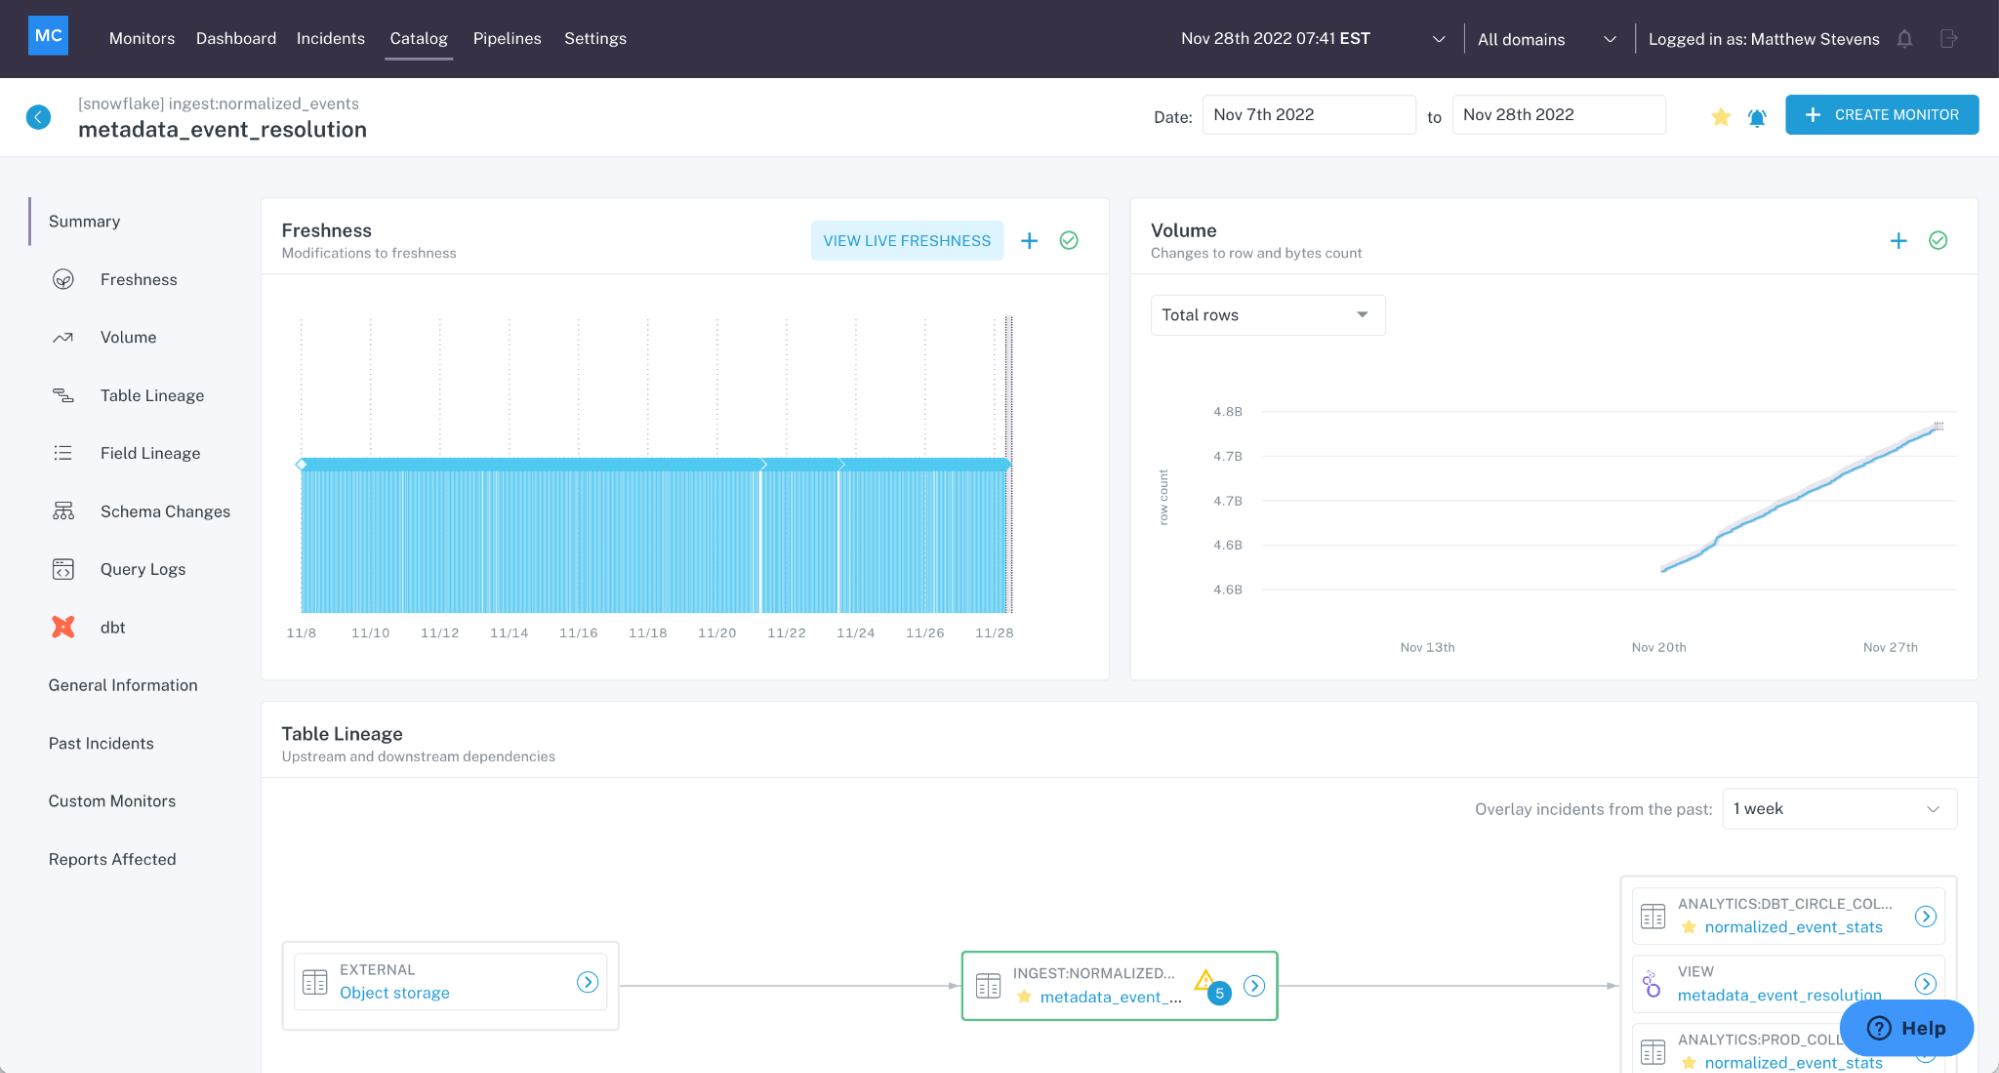Click the Nov 7th 2022 date field
The image size is (1999, 1073).
1308,114
